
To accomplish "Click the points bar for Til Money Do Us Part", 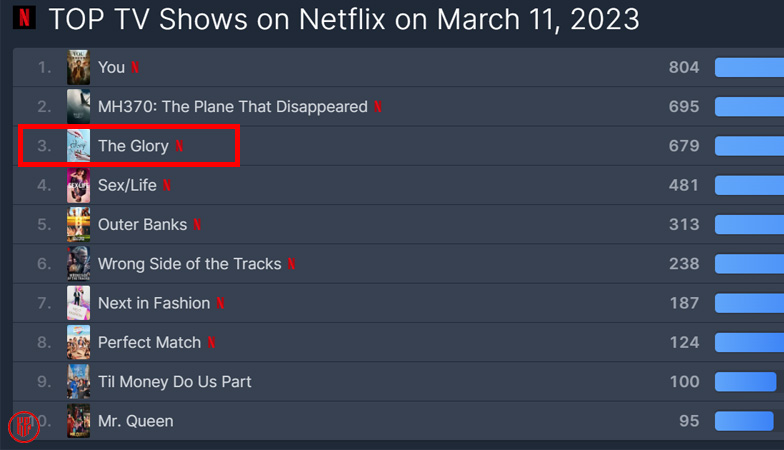I will 745,382.
